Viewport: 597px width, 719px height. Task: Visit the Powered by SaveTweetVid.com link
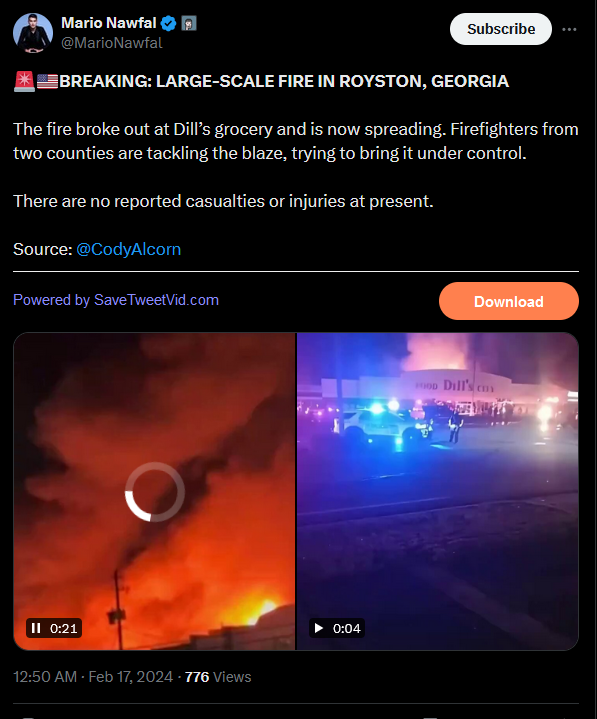[116, 300]
